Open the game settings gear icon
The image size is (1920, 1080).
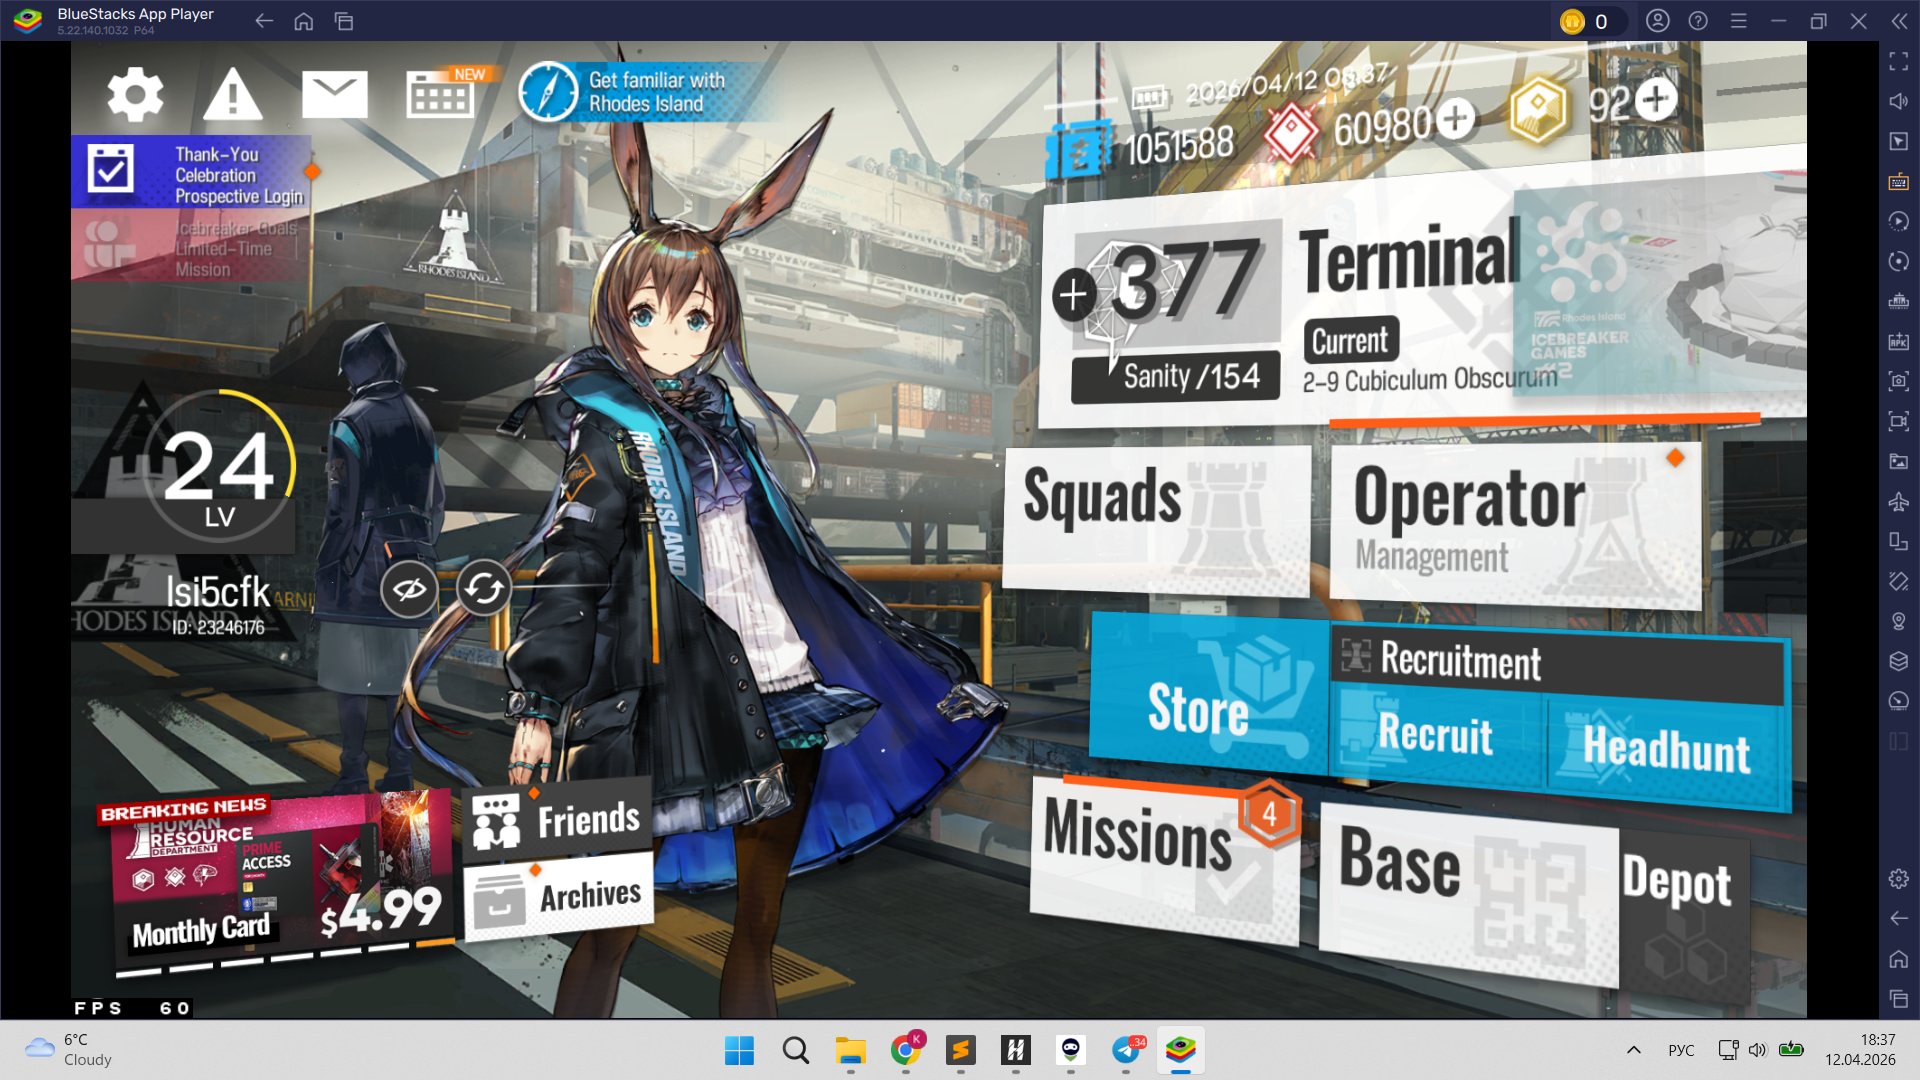tap(135, 95)
